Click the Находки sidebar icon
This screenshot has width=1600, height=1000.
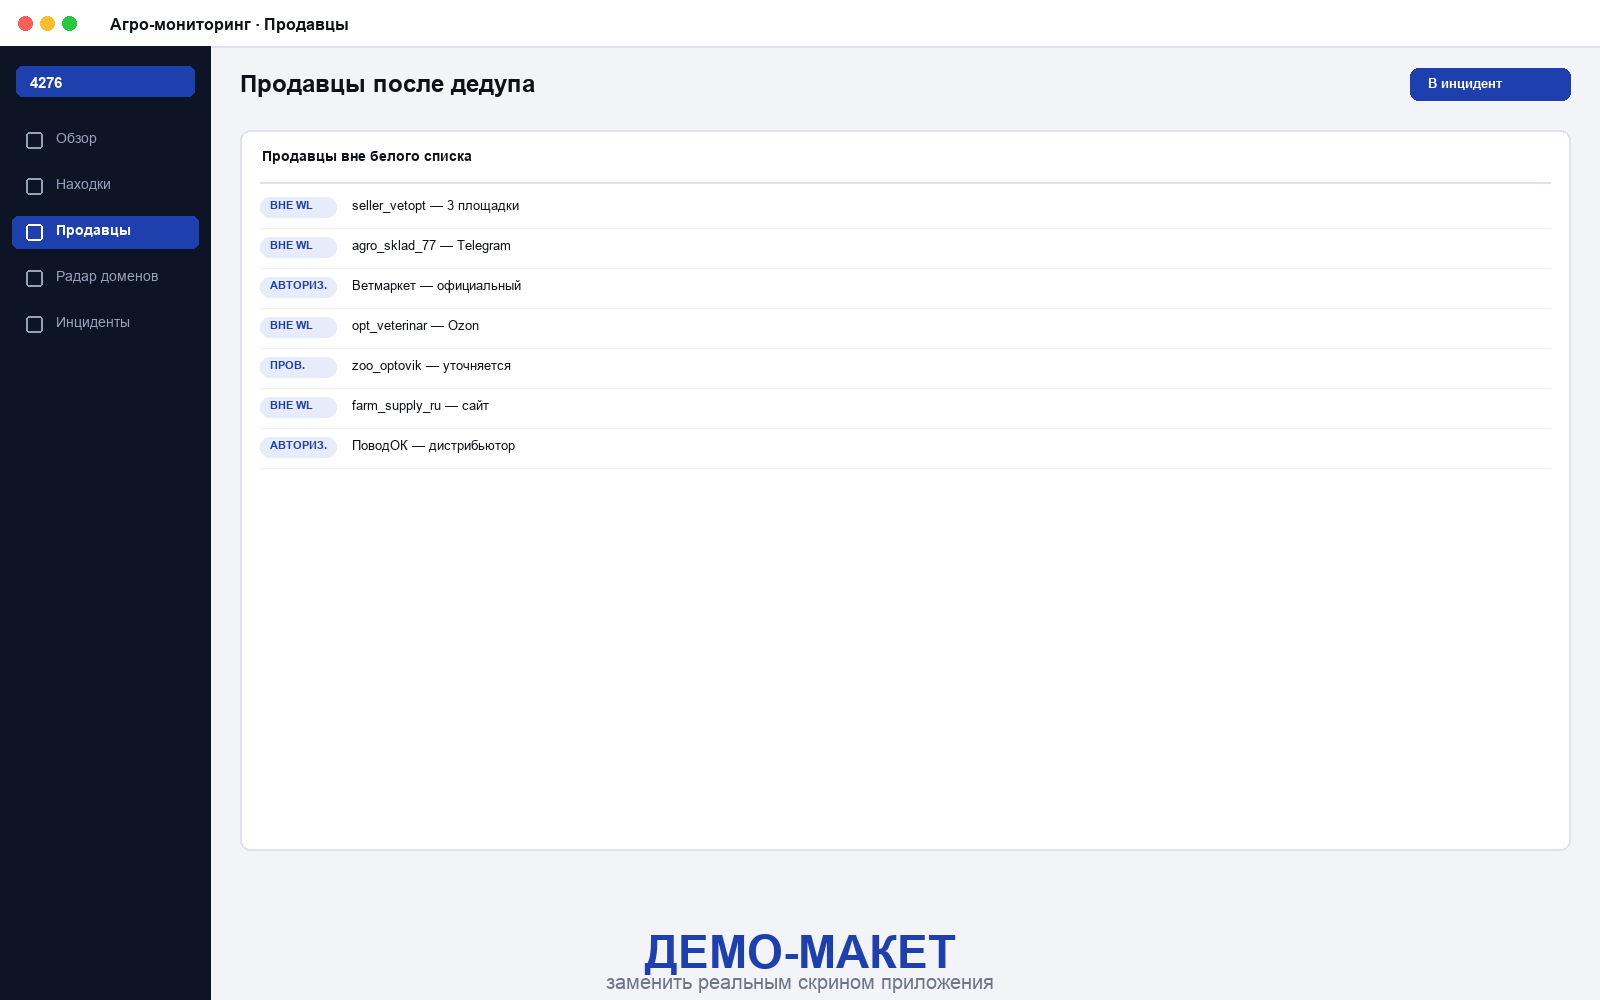point(34,186)
